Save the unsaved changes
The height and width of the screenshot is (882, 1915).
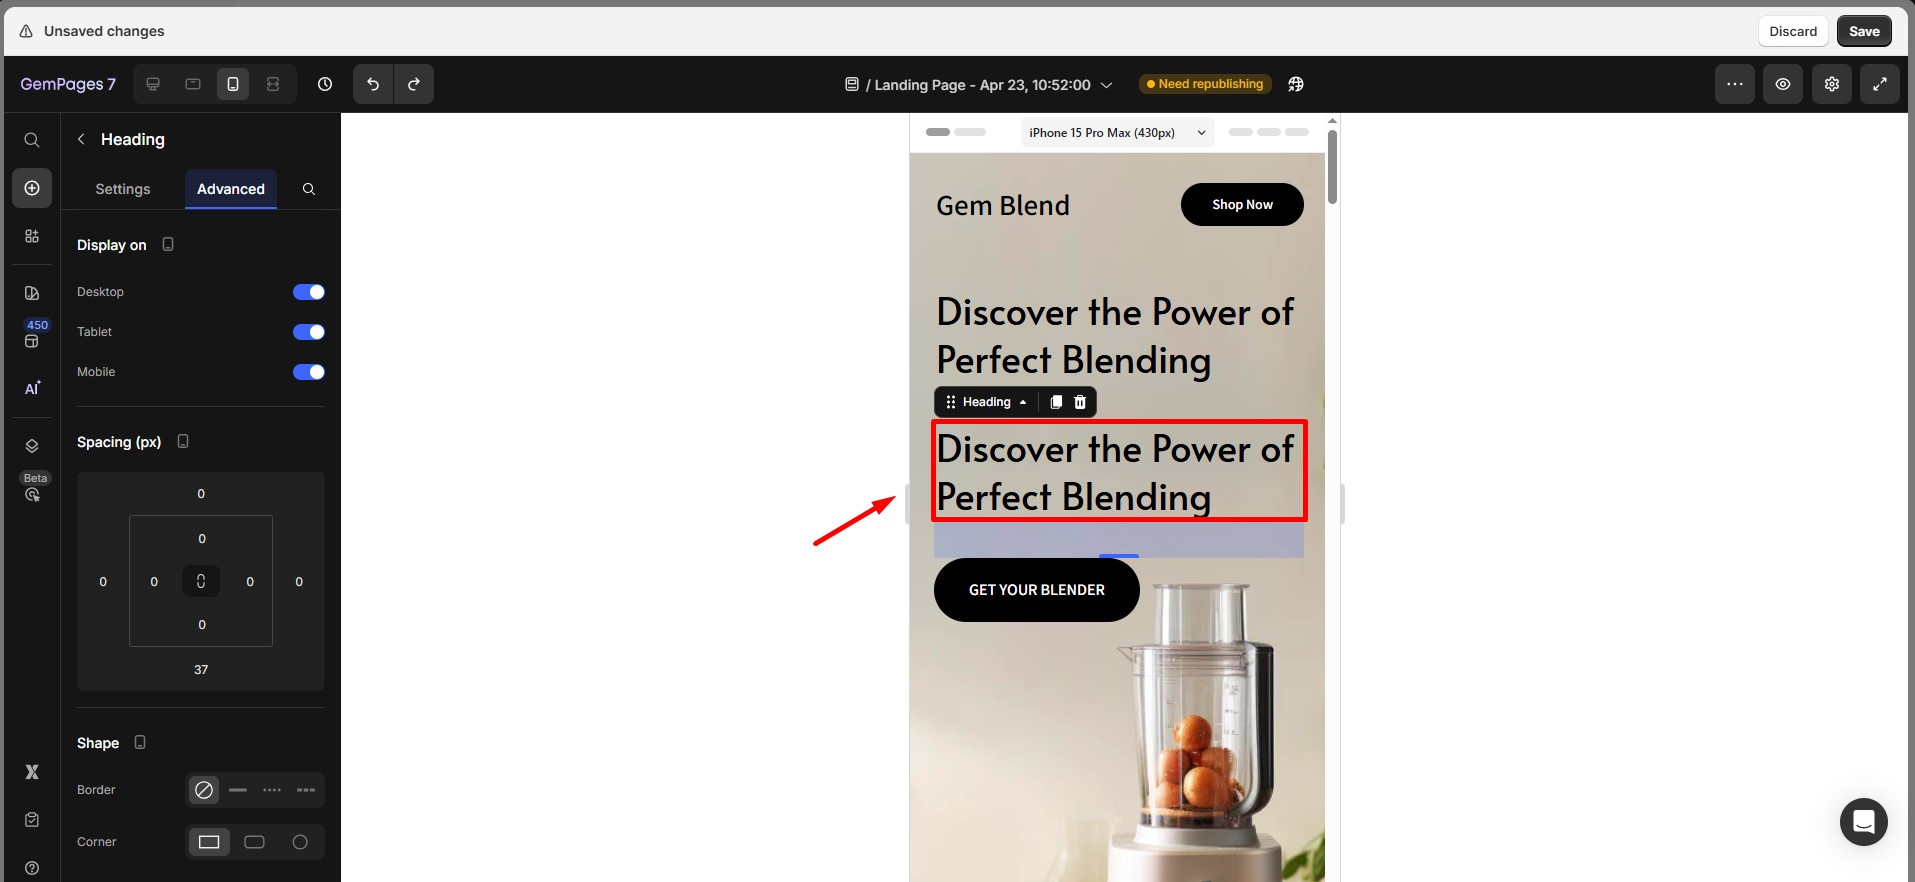1864,31
